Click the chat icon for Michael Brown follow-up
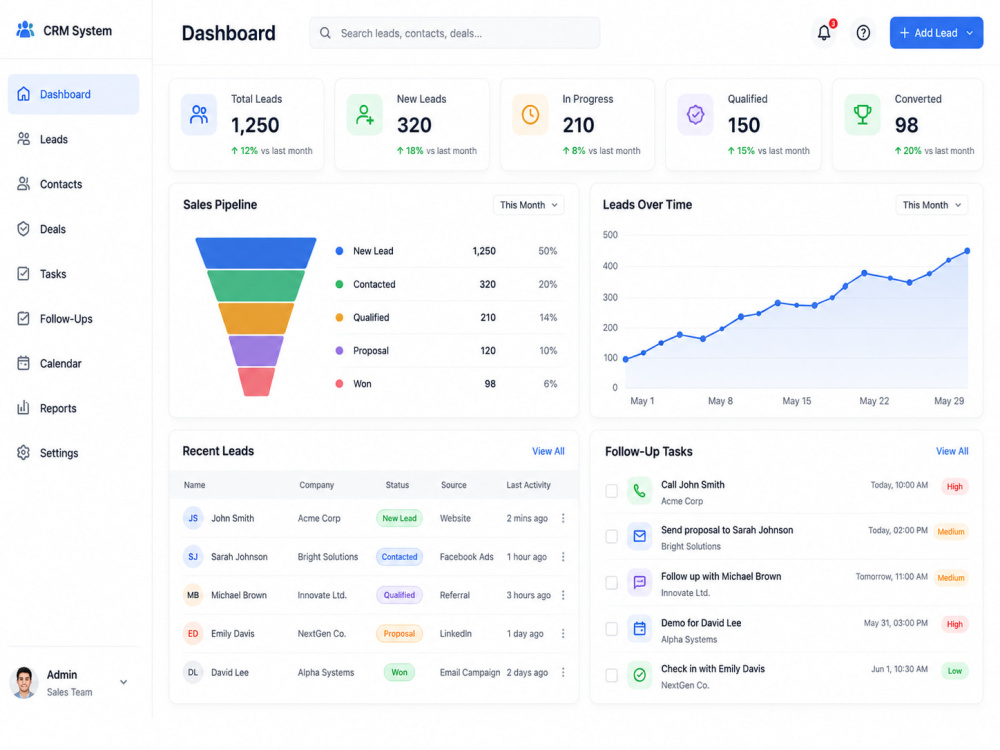This screenshot has height=750, width=1000. pyautogui.click(x=639, y=582)
